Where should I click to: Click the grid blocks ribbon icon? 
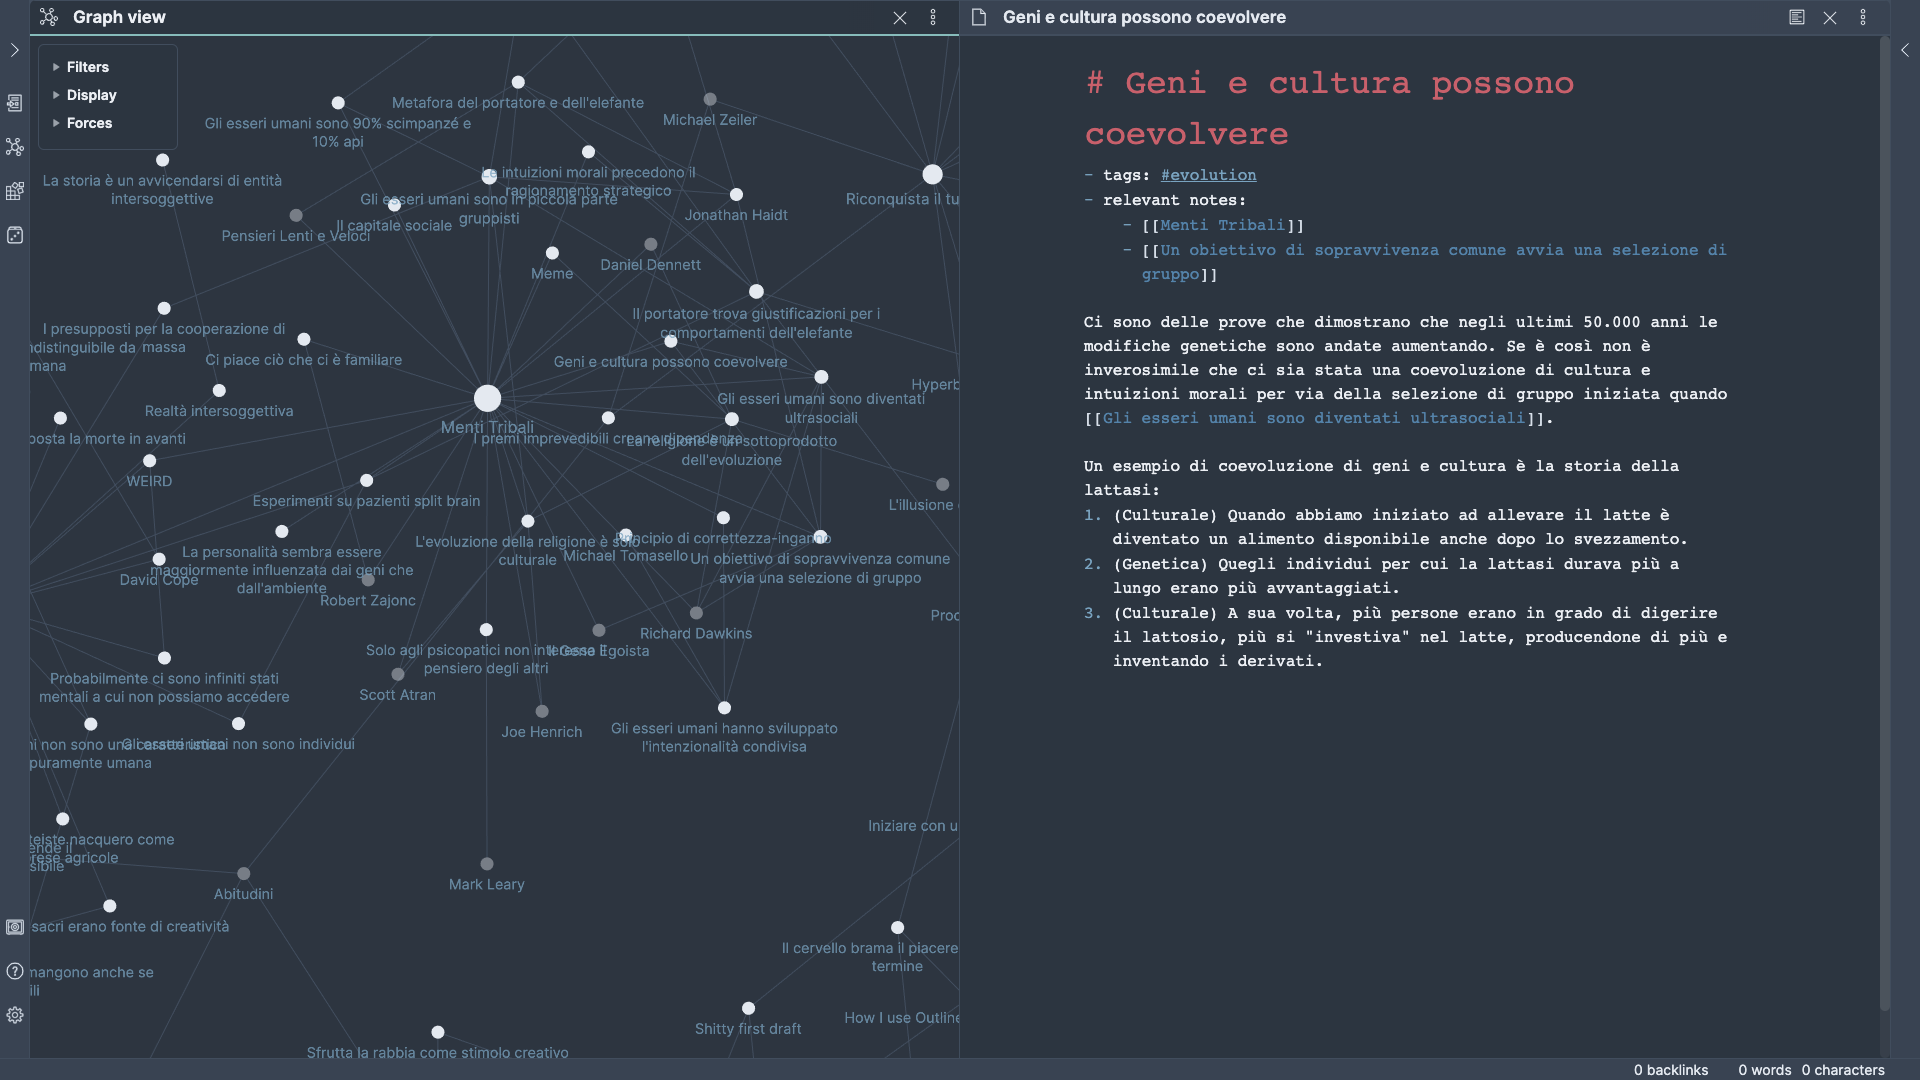14,191
